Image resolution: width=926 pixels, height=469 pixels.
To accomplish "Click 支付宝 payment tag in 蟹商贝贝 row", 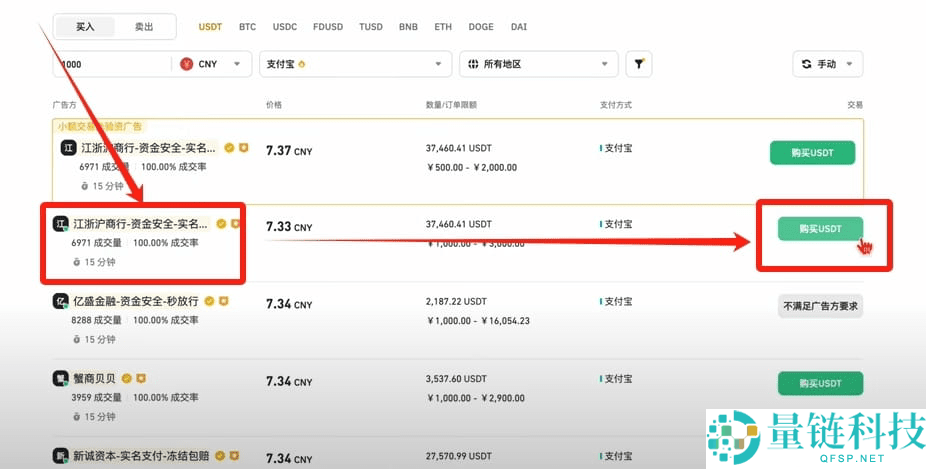I will 616,379.
